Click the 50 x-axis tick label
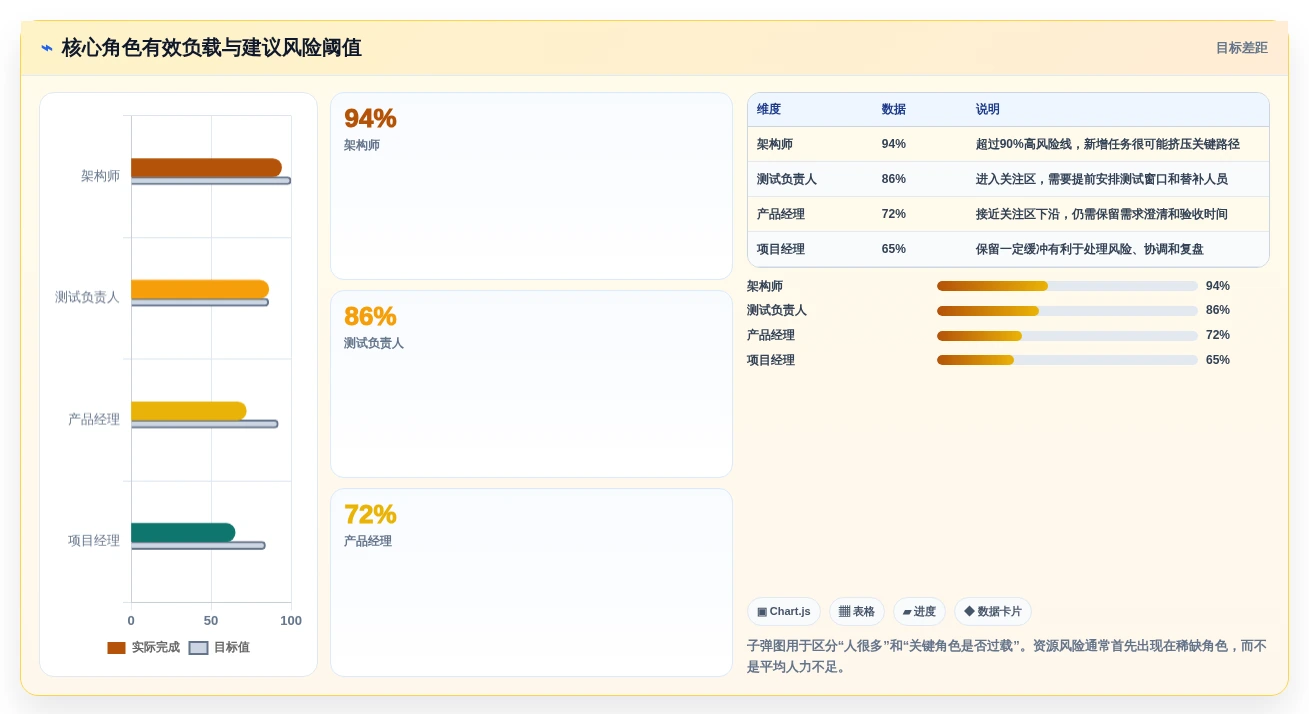This screenshot has height=714, width=1309. click(211, 621)
